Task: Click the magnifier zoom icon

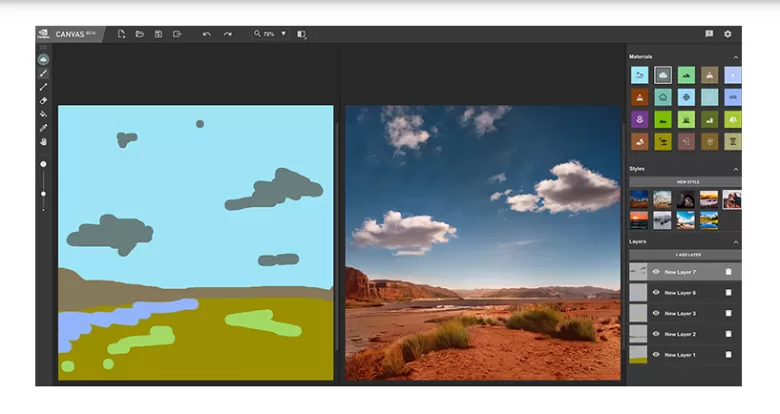Action: click(x=257, y=33)
